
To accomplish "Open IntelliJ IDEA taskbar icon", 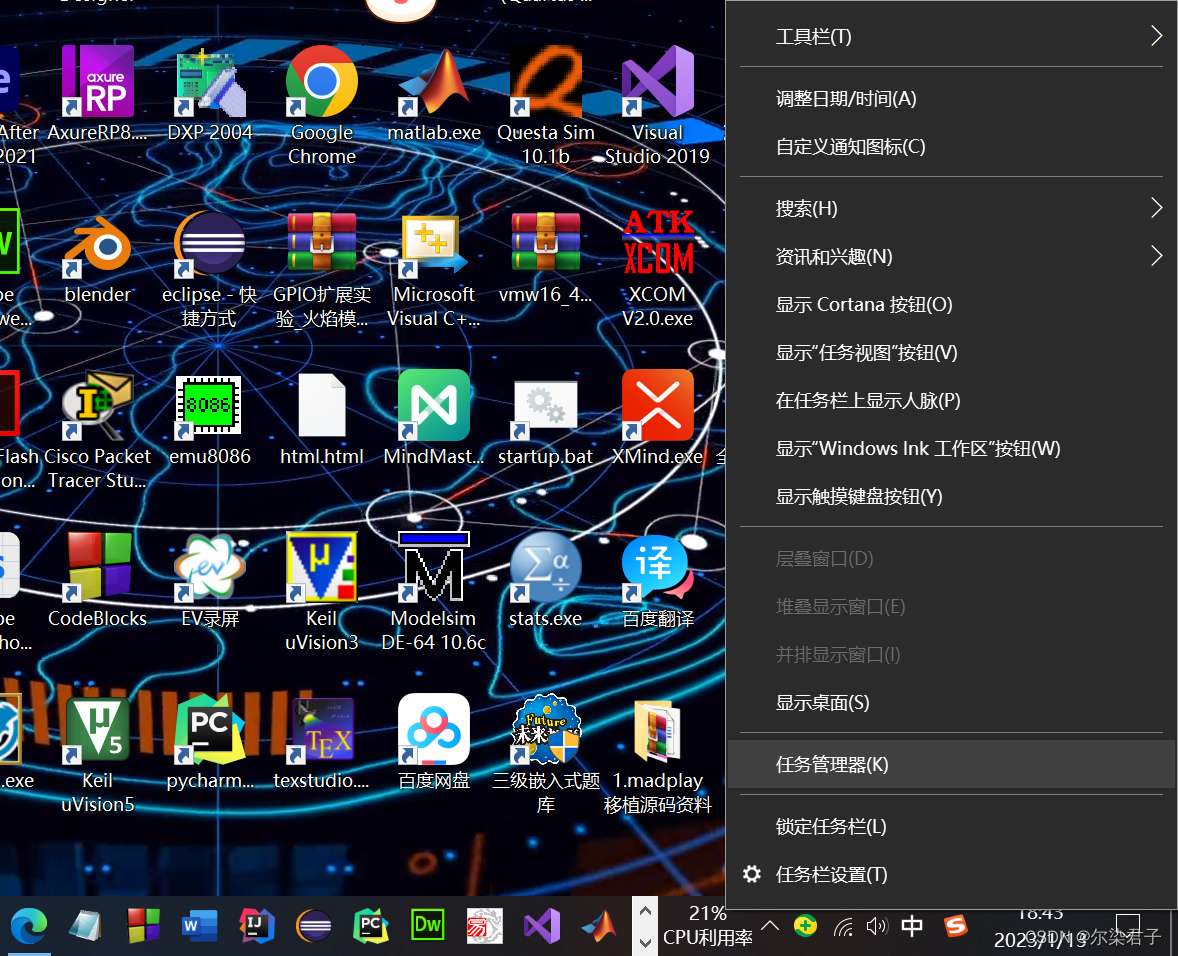I will click(x=257, y=926).
